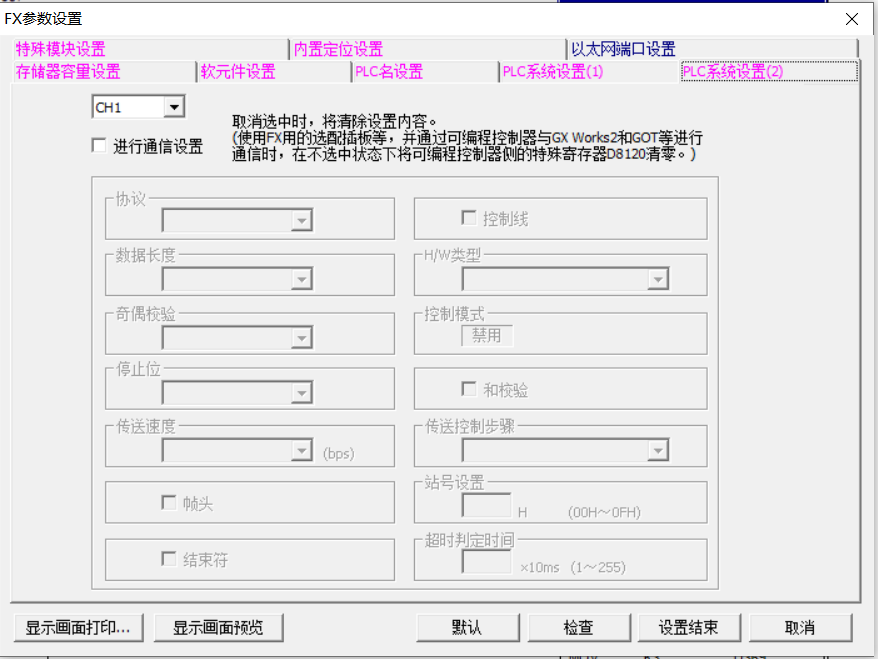Check the 结束符 option
The image size is (878, 659).
pyautogui.click(x=169, y=559)
